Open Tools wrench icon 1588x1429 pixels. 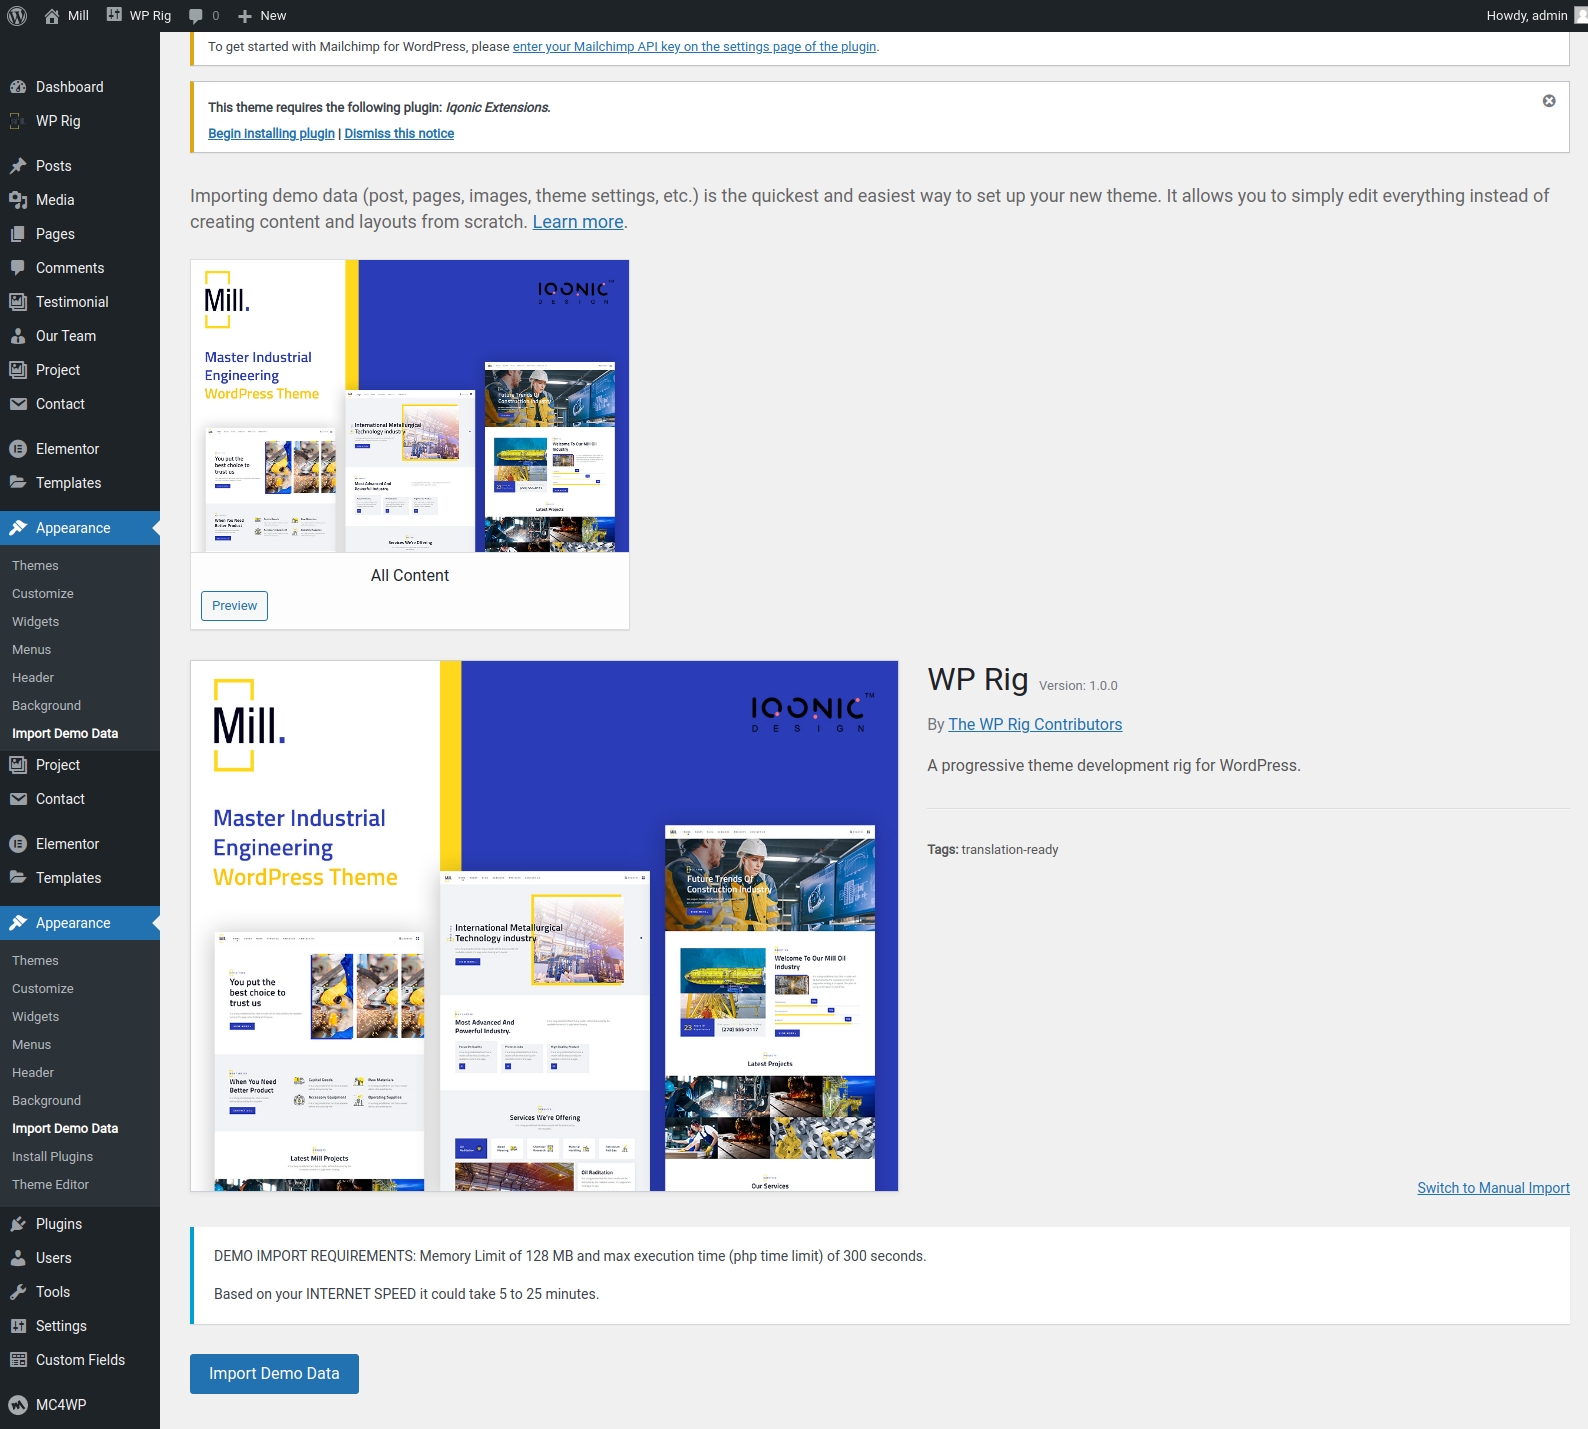tap(18, 1292)
